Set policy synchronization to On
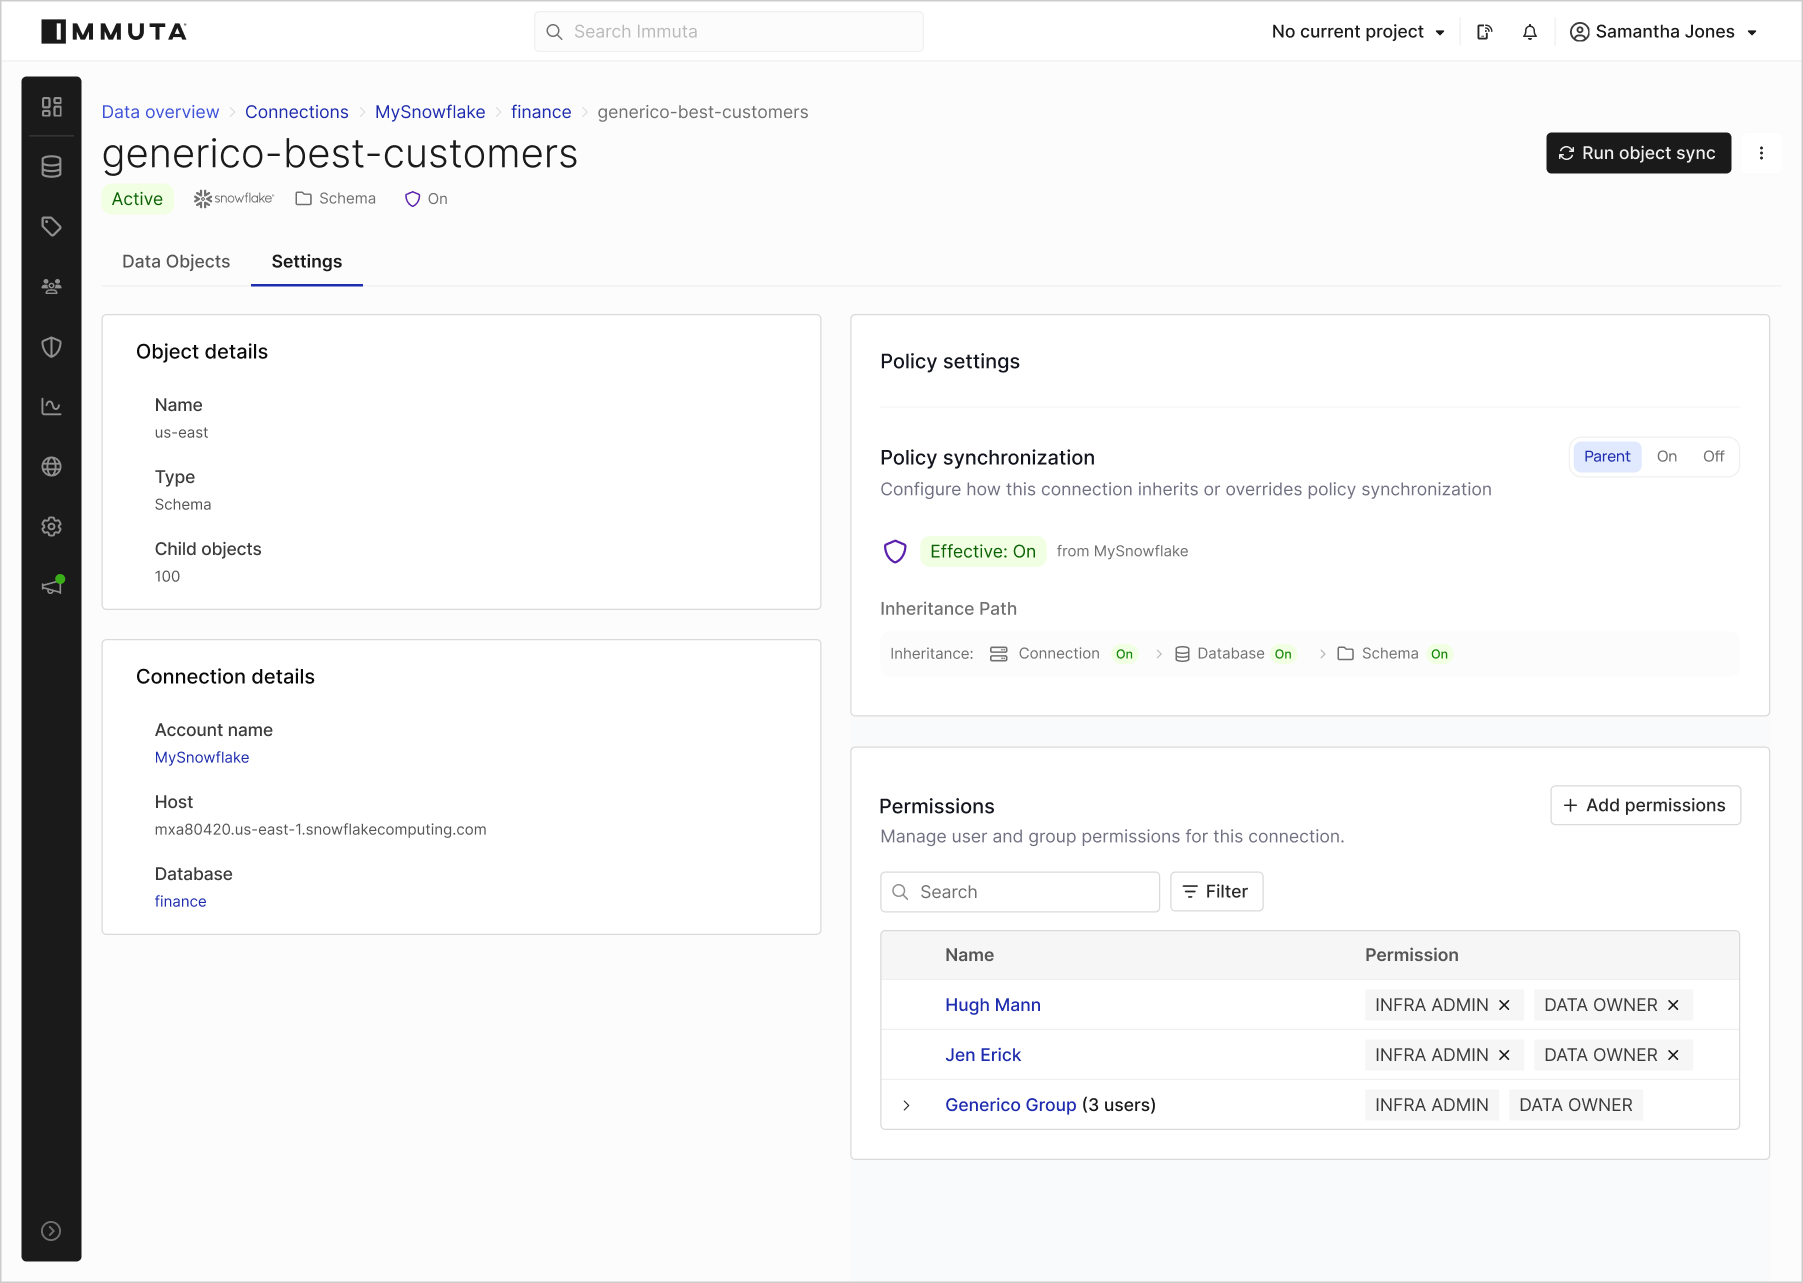 (x=1666, y=457)
